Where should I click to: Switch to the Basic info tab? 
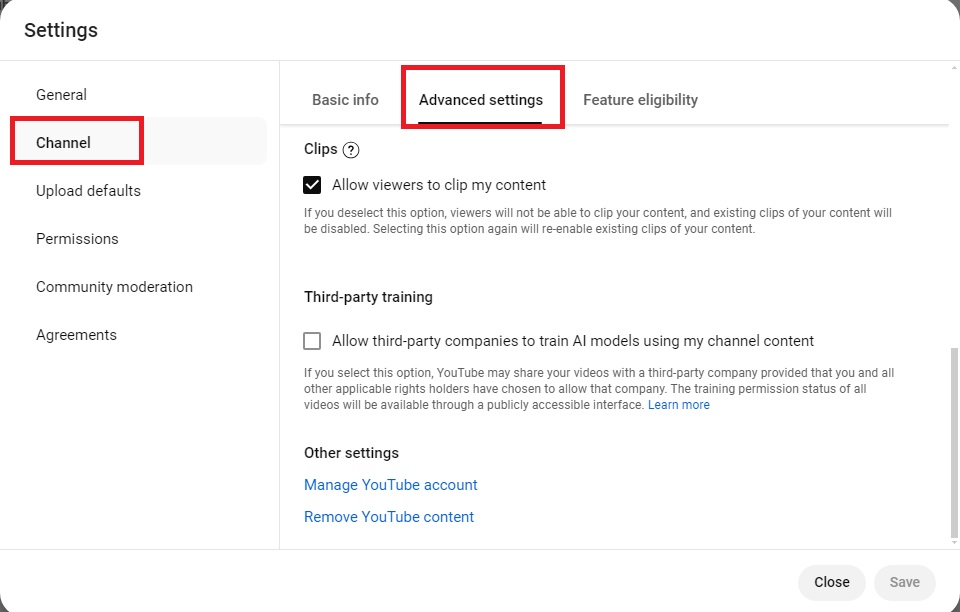click(345, 100)
